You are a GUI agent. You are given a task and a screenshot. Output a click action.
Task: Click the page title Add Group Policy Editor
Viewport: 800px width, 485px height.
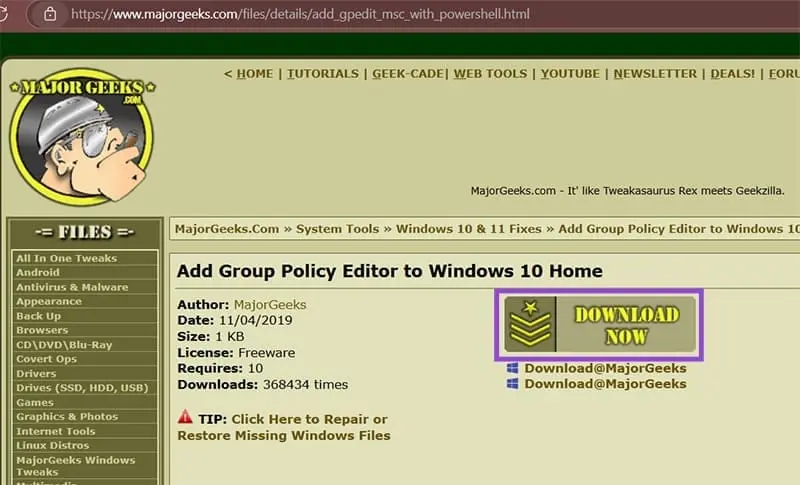(x=390, y=271)
